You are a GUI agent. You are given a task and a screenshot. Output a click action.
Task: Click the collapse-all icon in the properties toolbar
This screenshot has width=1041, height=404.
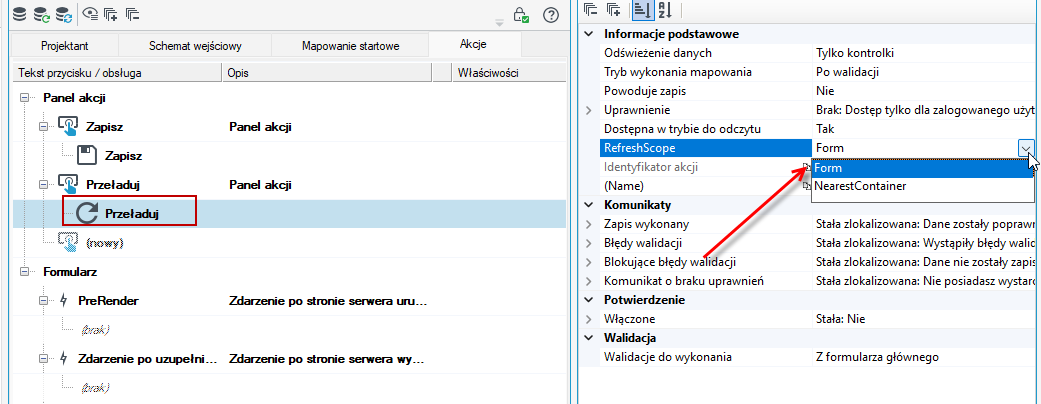[x=590, y=9]
